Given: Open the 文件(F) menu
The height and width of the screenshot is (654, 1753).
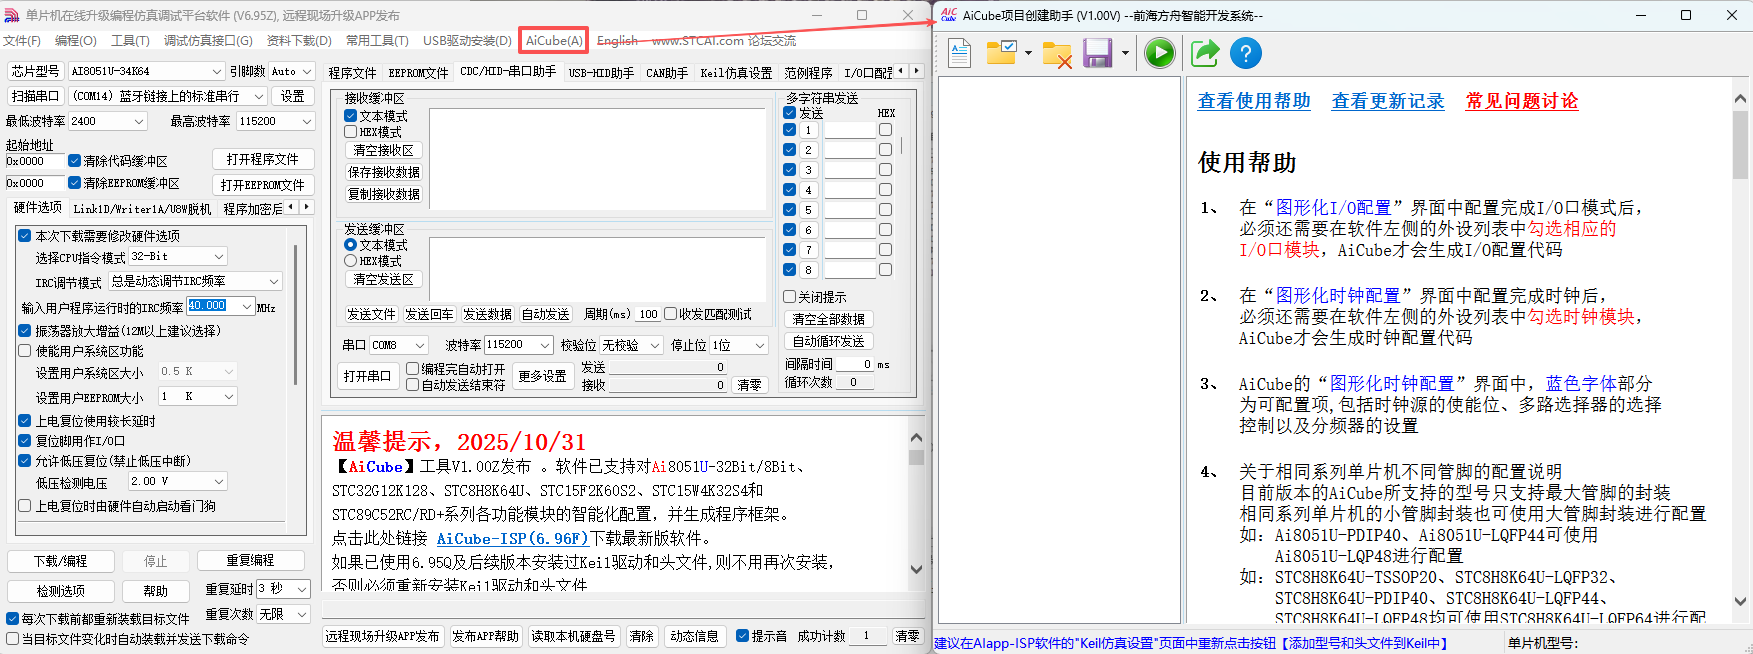Looking at the screenshot, I should click(x=22, y=41).
